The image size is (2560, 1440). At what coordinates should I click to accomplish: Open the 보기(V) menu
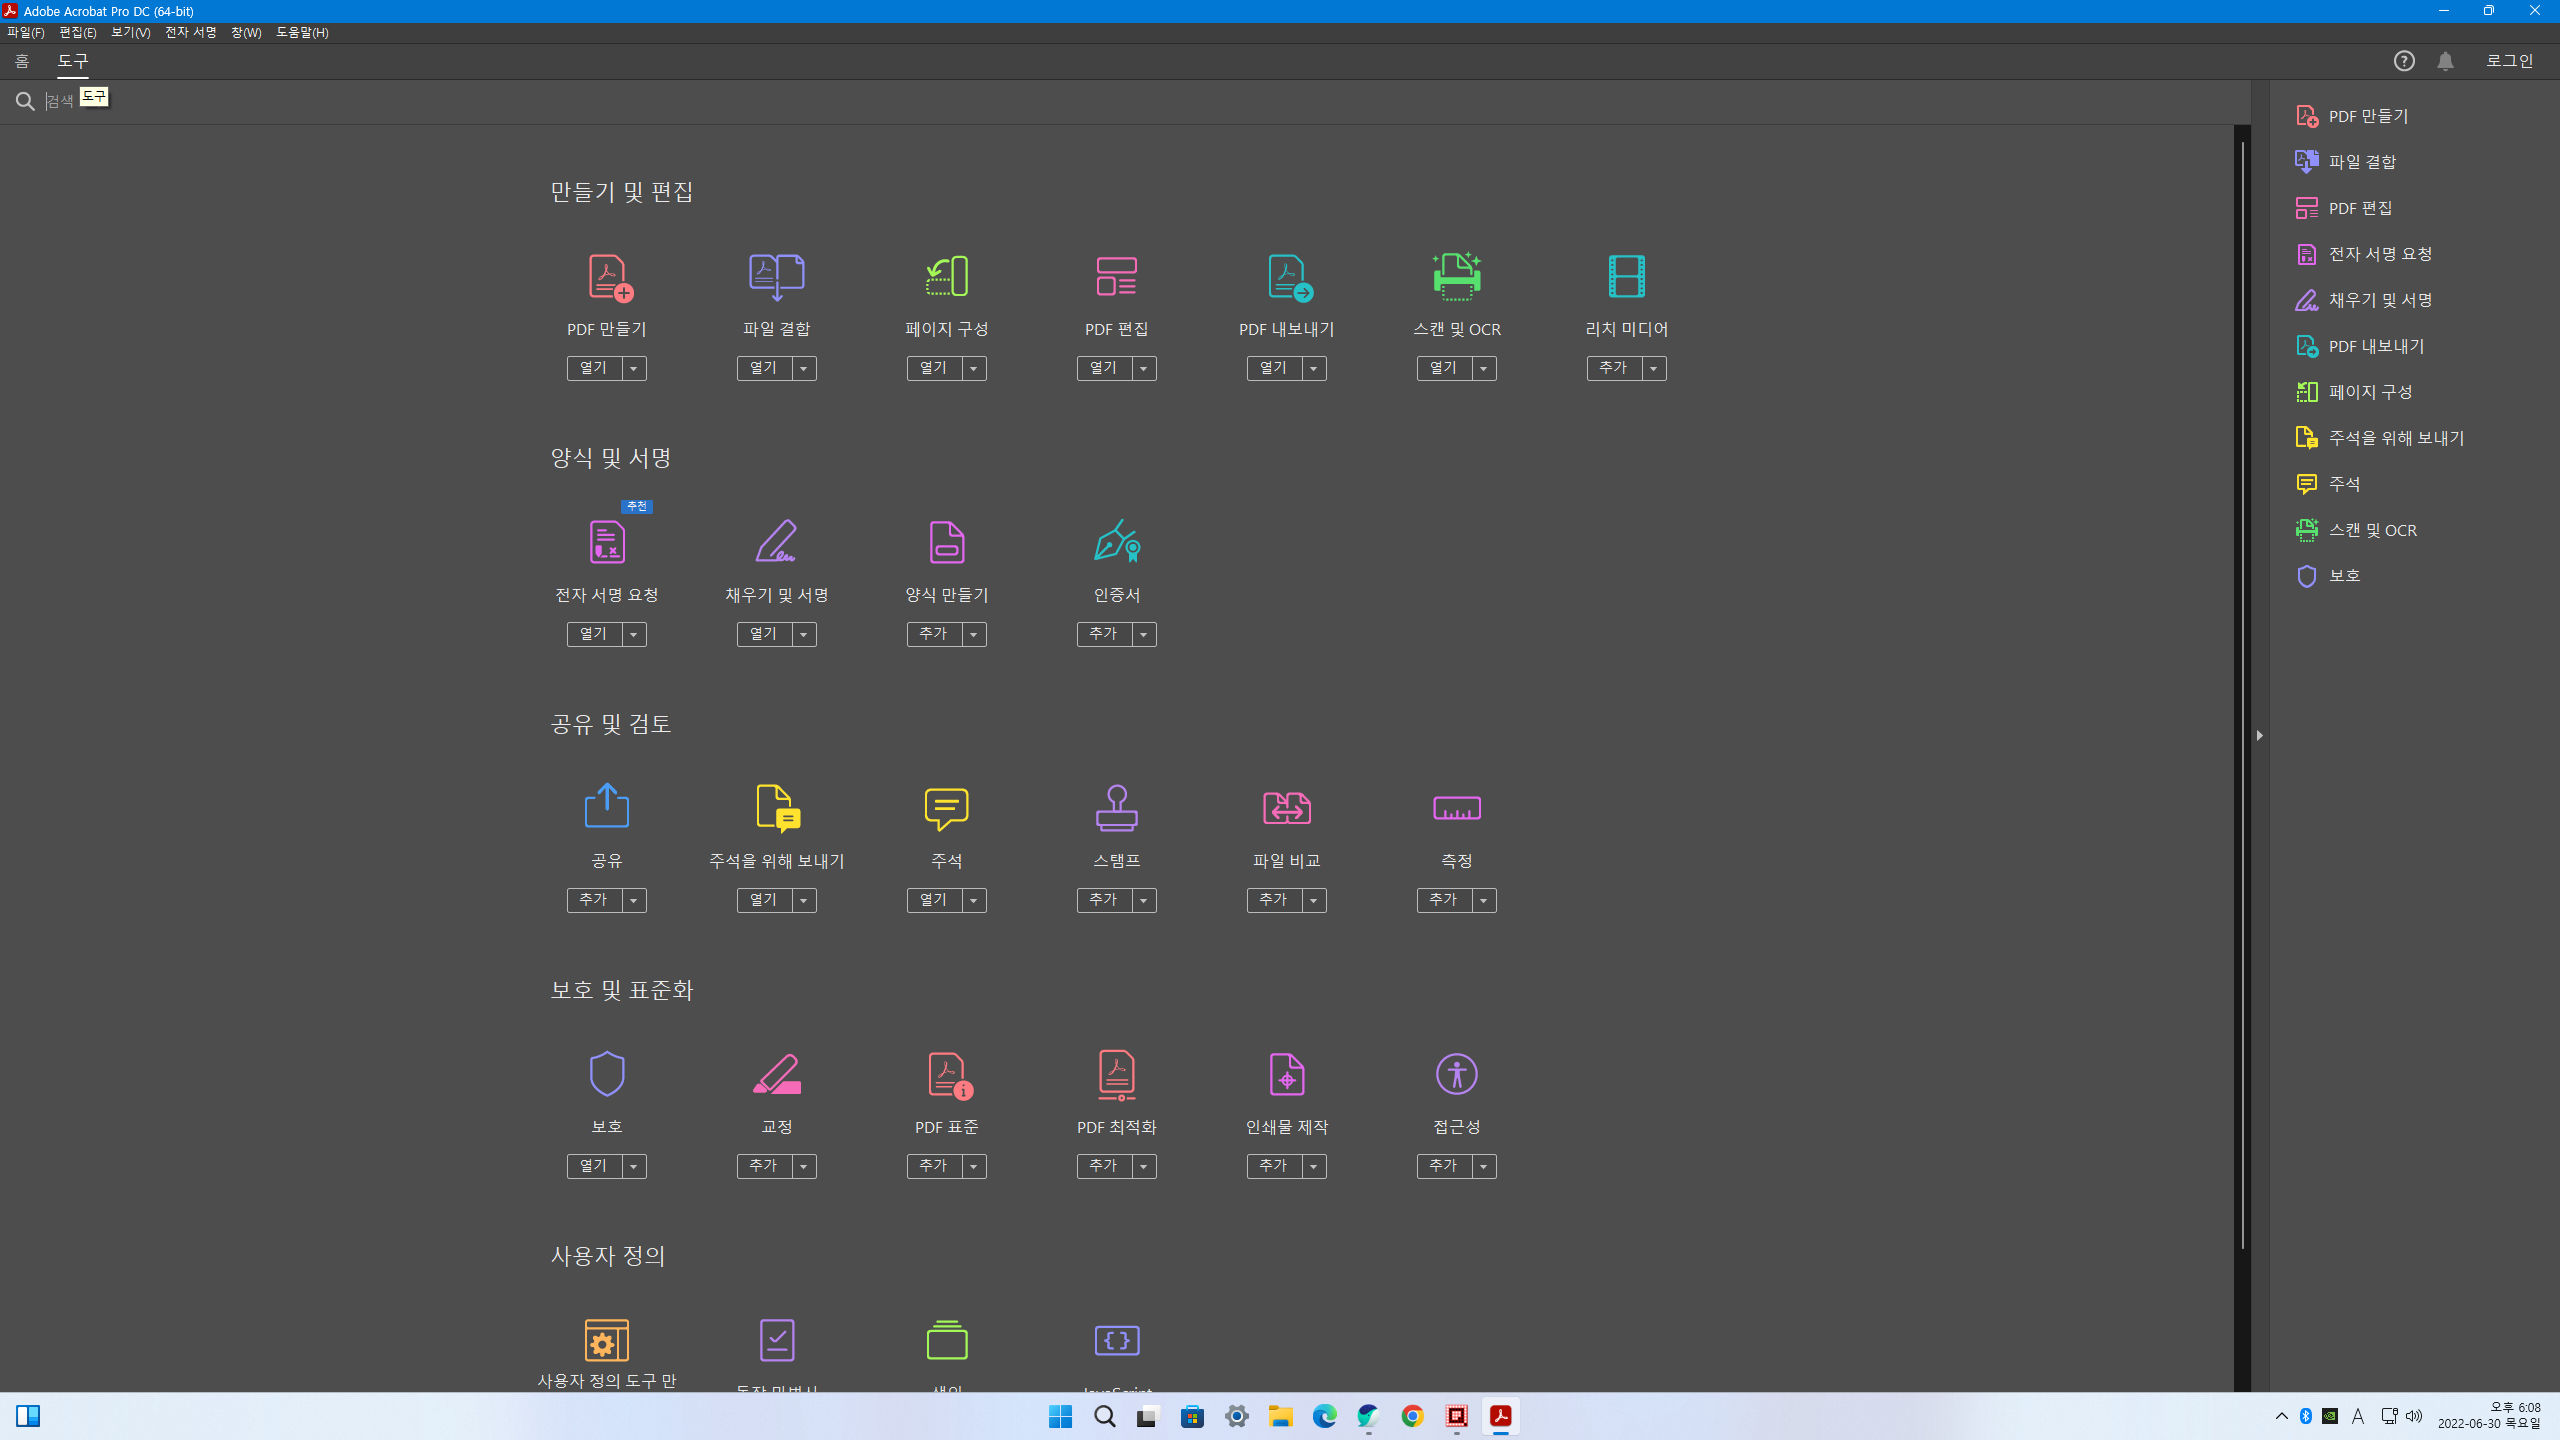[130, 33]
